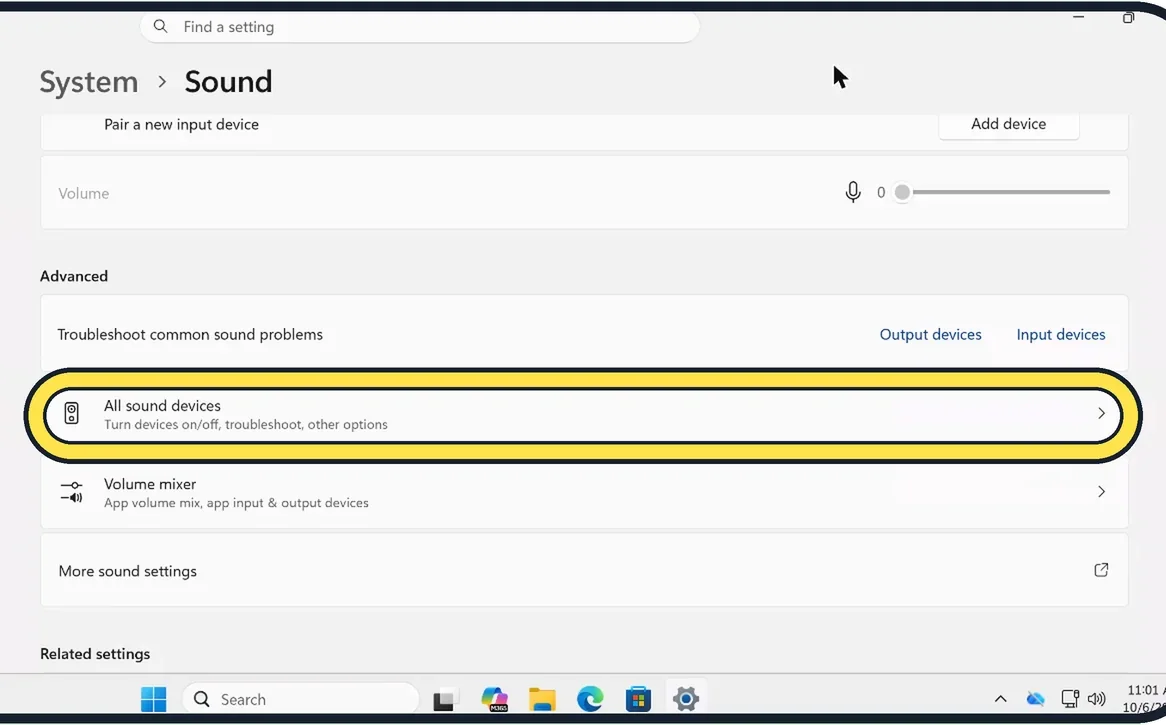This screenshot has height=725, width=1166.
Task: Open File Explorer from the taskbar
Action: pyautogui.click(x=542, y=699)
